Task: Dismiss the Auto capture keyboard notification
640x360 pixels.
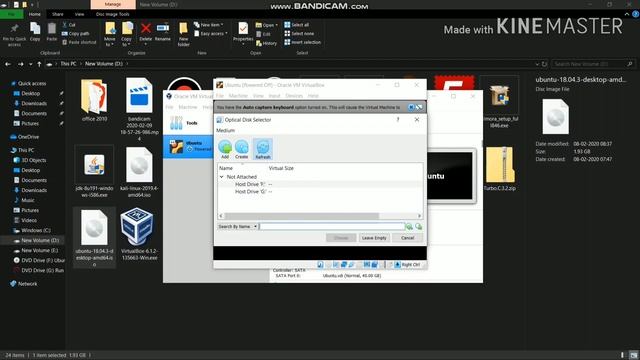Action: tap(411, 107)
